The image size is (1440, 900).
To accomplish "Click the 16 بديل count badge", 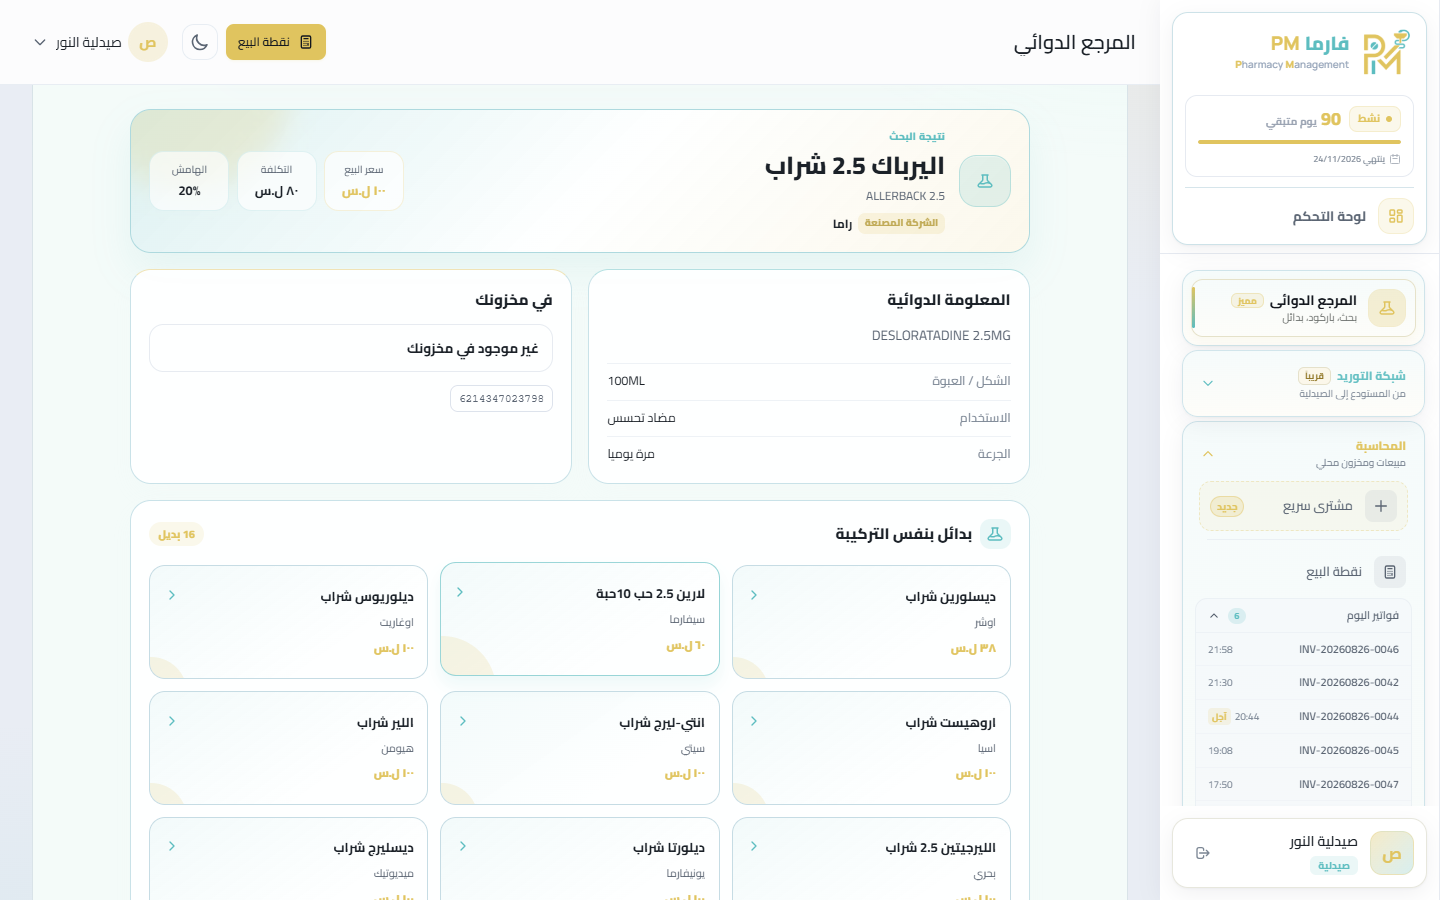I will (177, 535).
